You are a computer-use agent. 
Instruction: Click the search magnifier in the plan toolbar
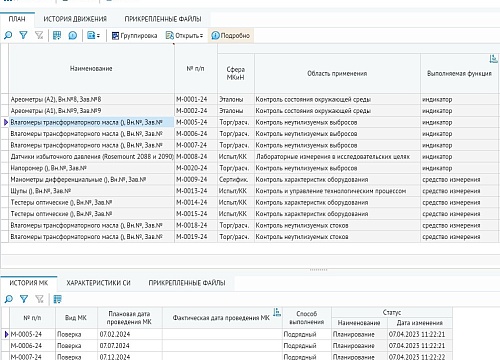tap(8, 35)
